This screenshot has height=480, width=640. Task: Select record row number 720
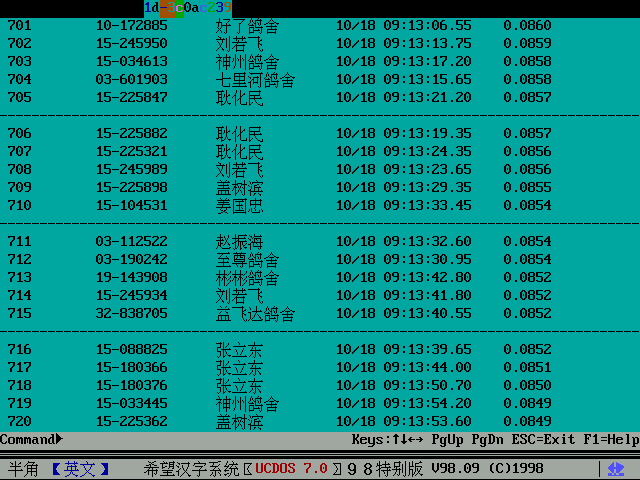pyautogui.click(x=19, y=421)
